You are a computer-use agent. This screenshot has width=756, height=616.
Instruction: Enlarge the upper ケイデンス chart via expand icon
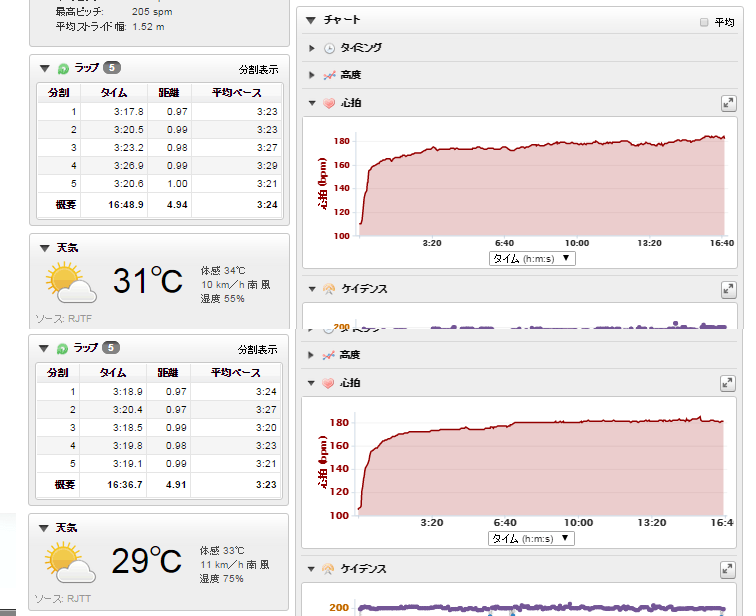tap(729, 289)
